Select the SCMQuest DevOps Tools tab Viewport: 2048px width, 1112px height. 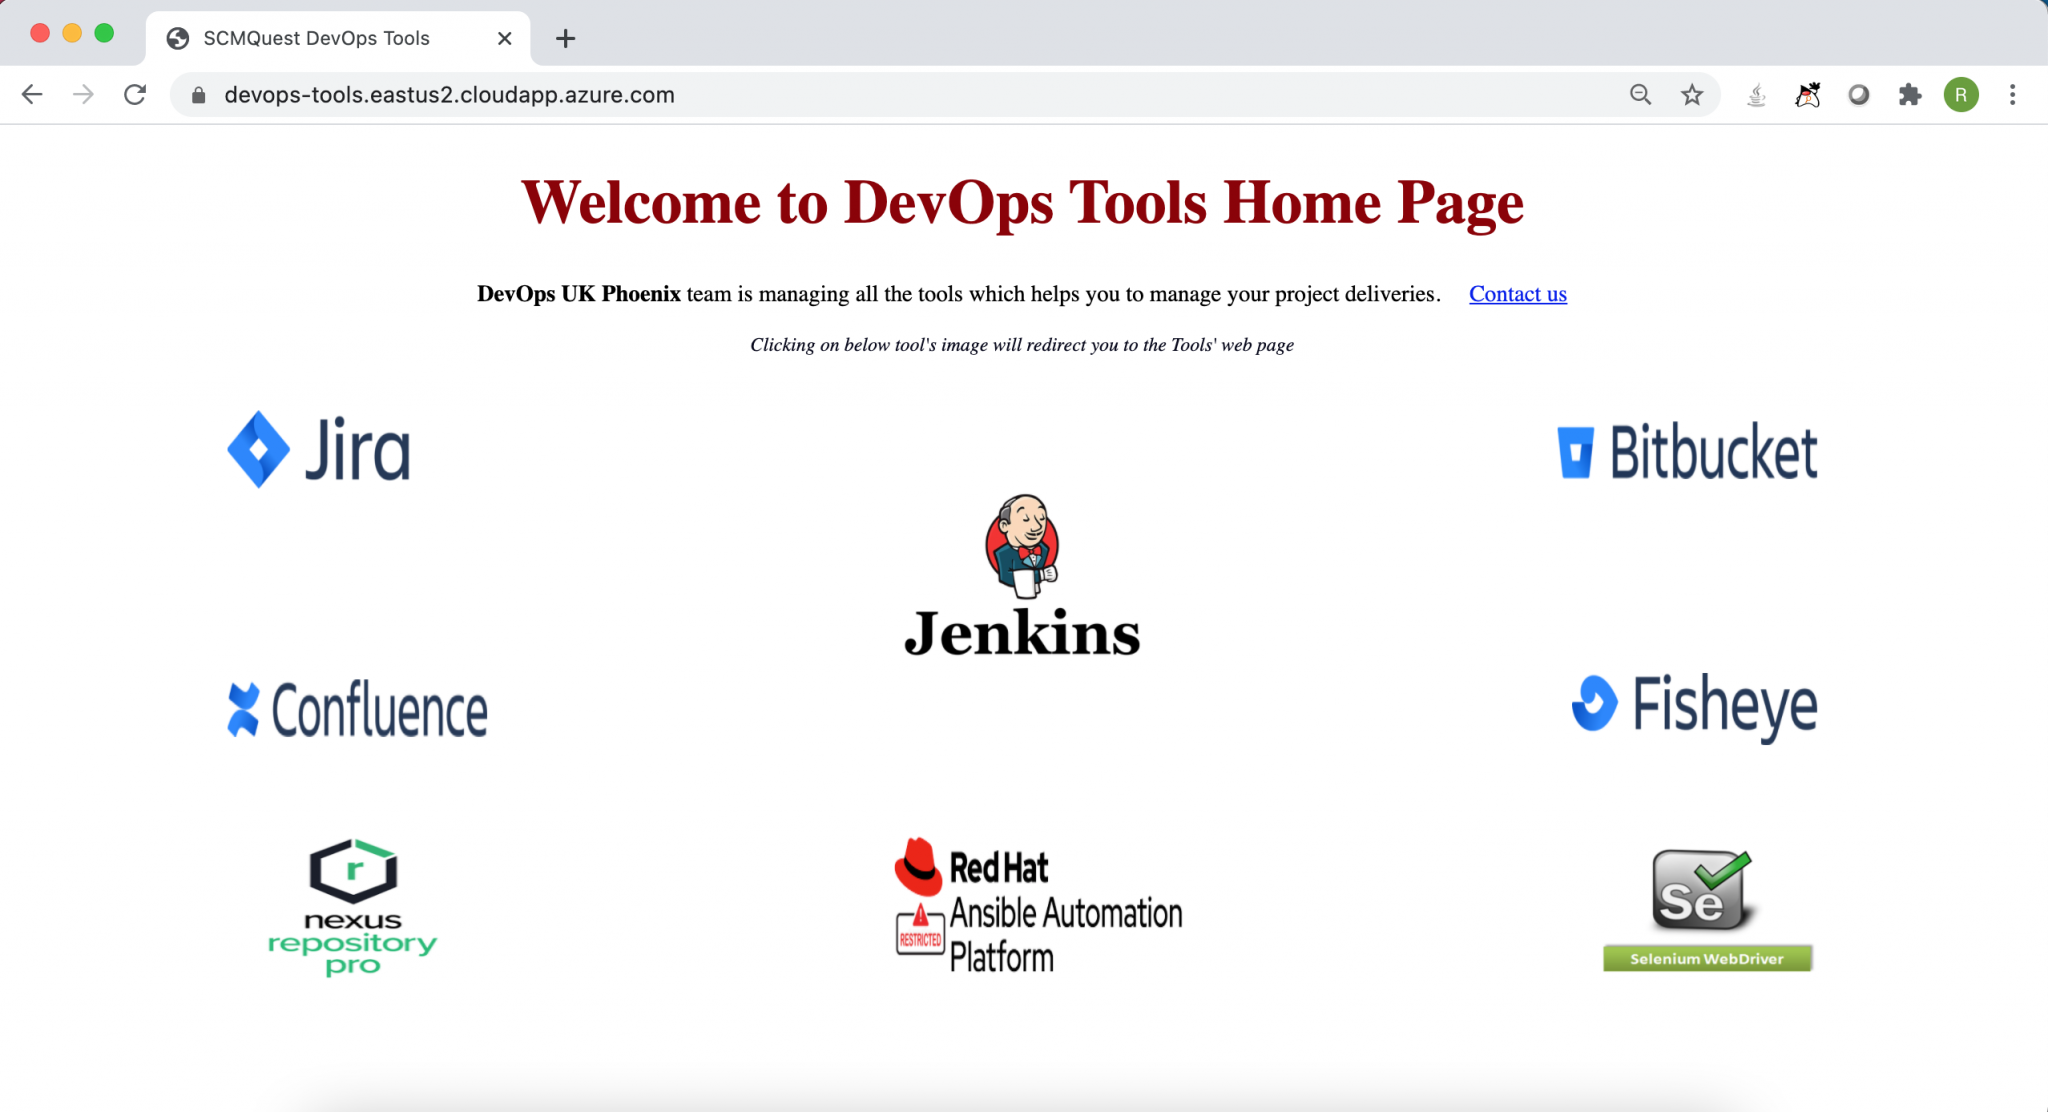tap(316, 38)
